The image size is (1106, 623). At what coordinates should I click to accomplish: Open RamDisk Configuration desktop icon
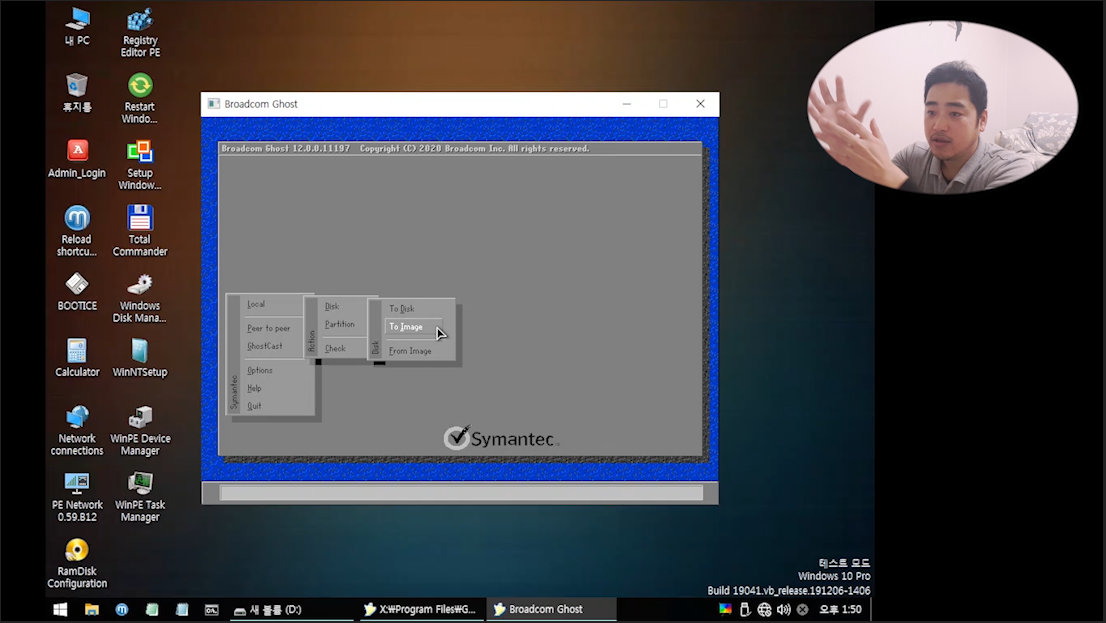[77, 563]
